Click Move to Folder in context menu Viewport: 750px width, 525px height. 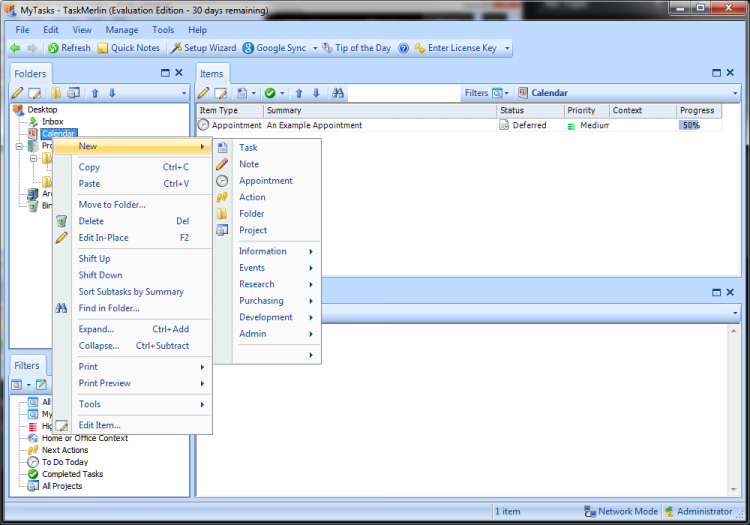(x=132, y=205)
